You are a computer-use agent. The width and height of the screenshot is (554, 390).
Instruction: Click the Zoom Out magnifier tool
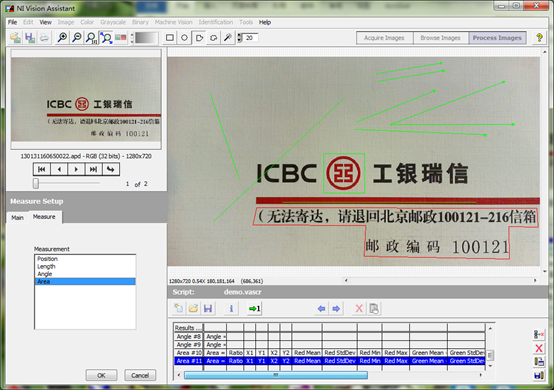[76, 37]
